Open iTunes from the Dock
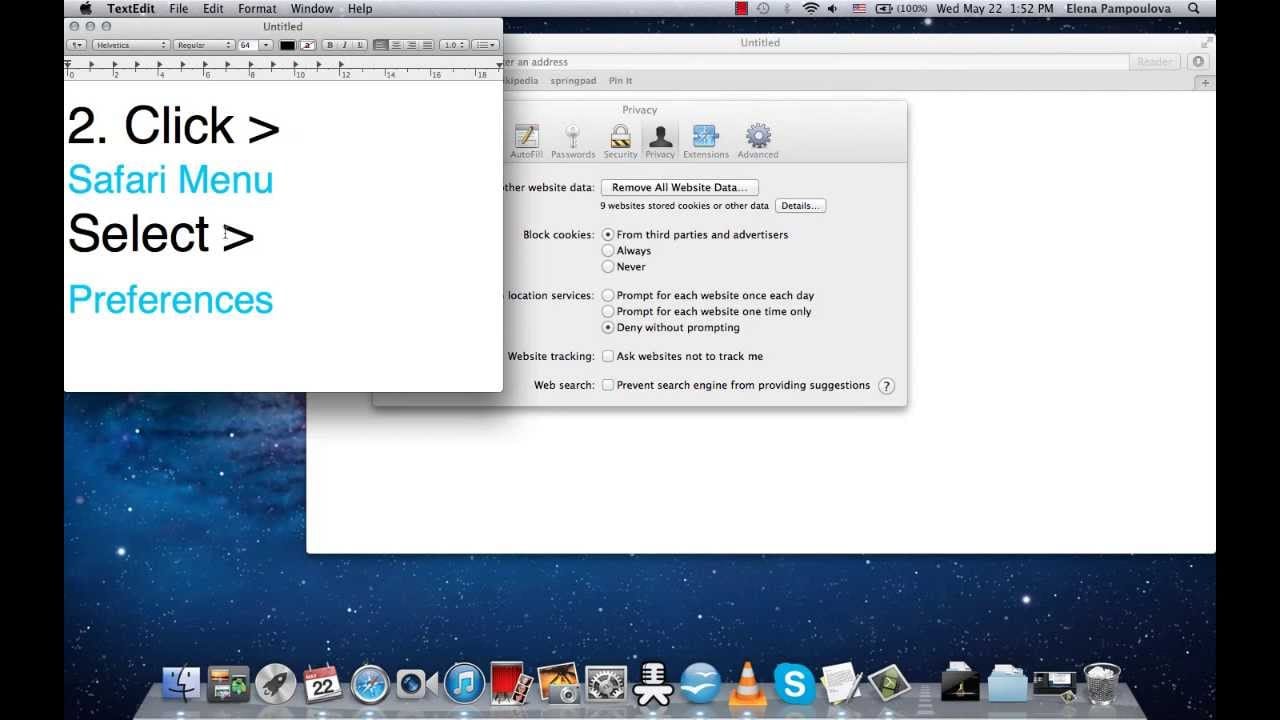The width and height of the screenshot is (1280, 720). tap(464, 684)
